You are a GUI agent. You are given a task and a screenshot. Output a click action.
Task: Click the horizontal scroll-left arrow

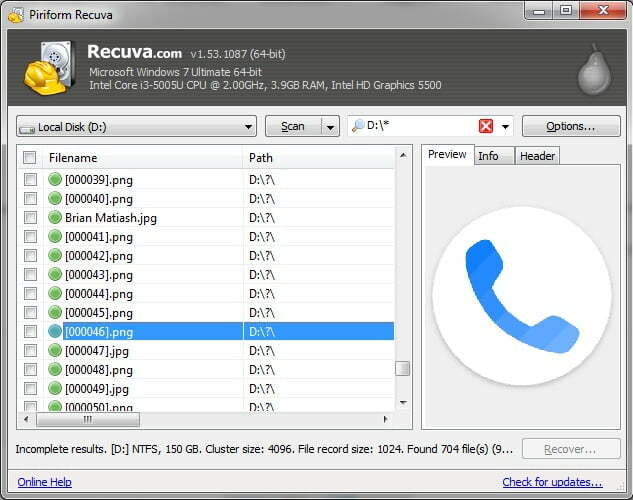pyautogui.click(x=26, y=420)
